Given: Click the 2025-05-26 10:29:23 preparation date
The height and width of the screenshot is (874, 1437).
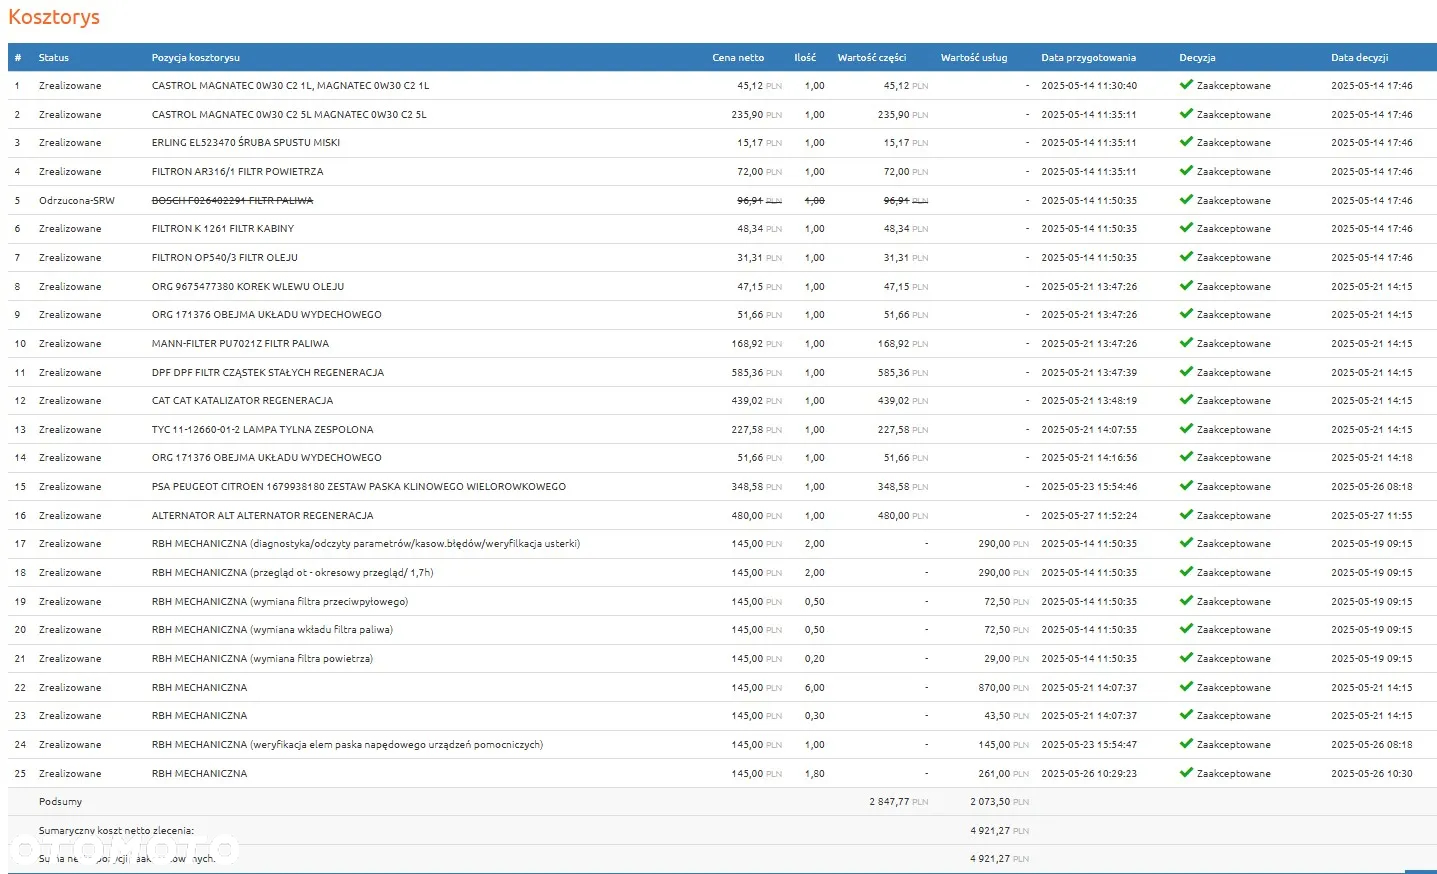Looking at the screenshot, I should coord(1088,773).
